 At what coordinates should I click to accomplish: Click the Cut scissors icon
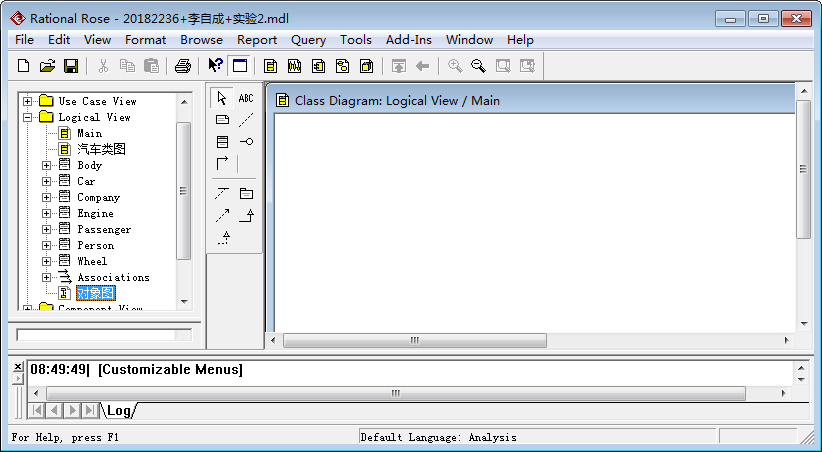click(x=103, y=66)
